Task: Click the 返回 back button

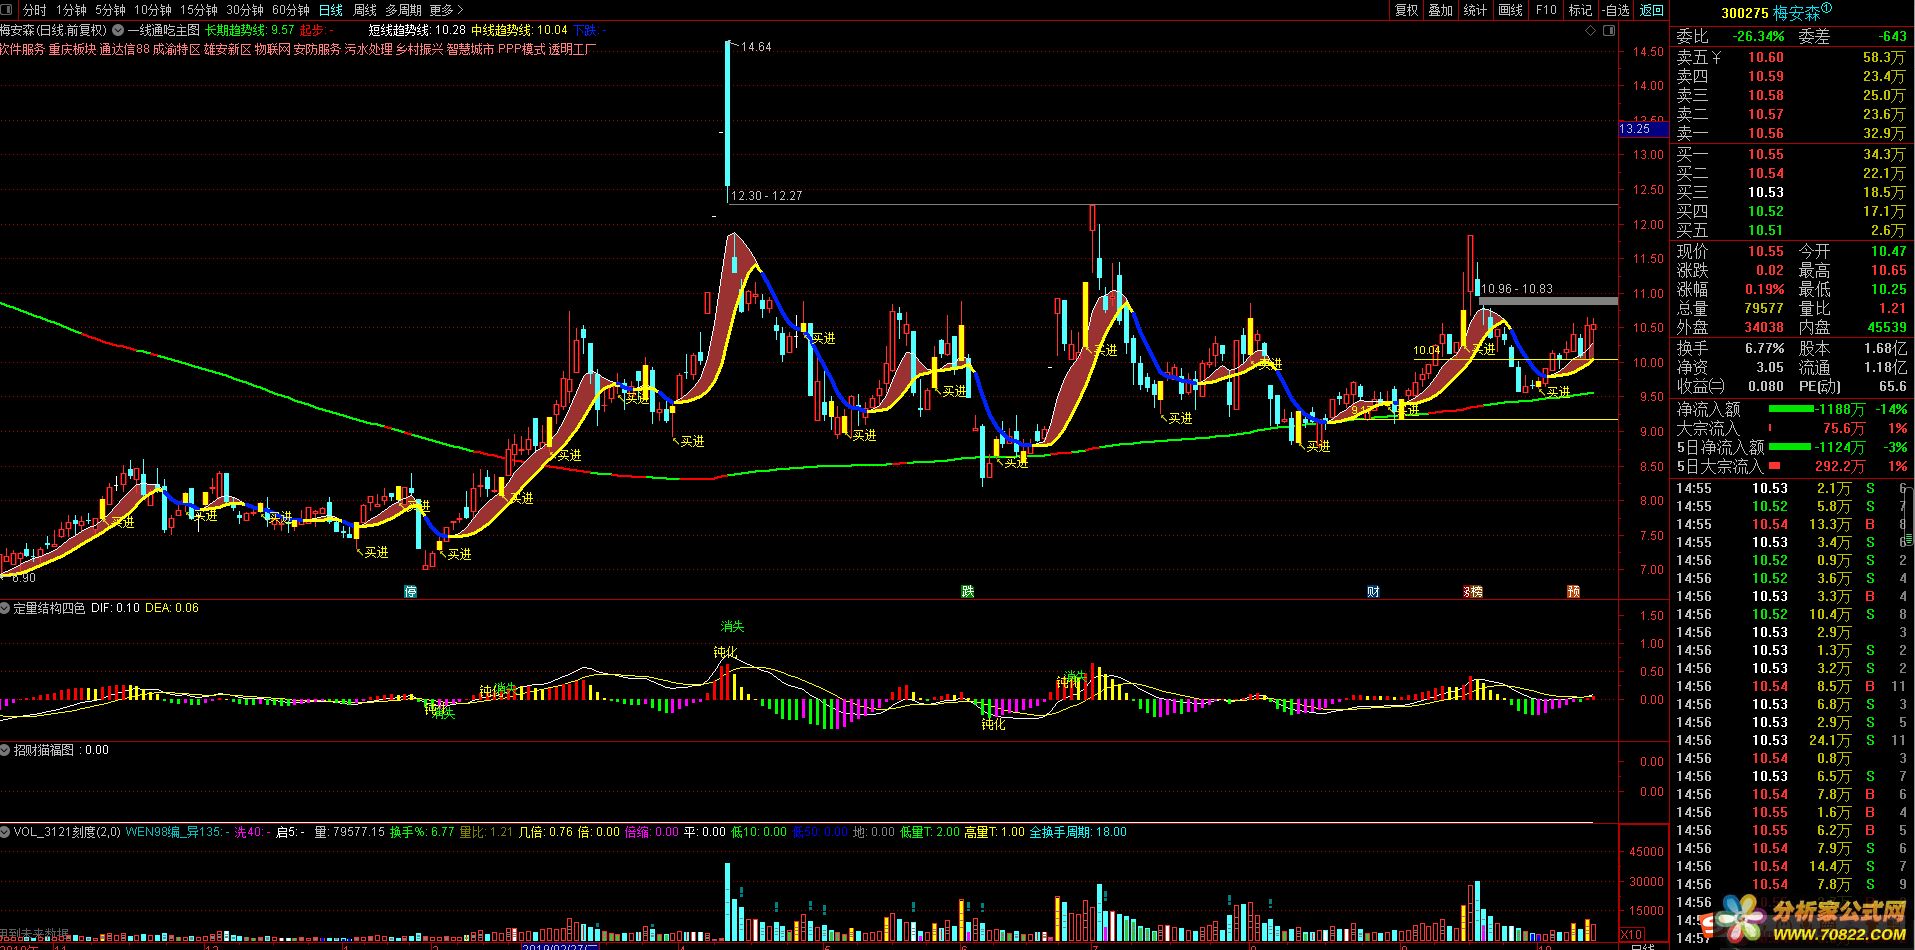Action: [x=1652, y=10]
